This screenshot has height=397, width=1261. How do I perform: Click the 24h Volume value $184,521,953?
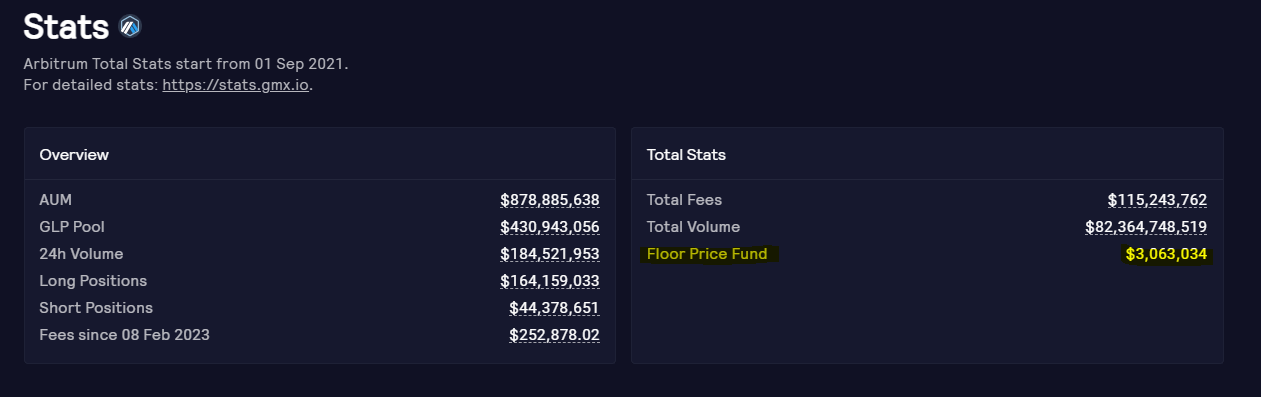pyautogui.click(x=550, y=254)
